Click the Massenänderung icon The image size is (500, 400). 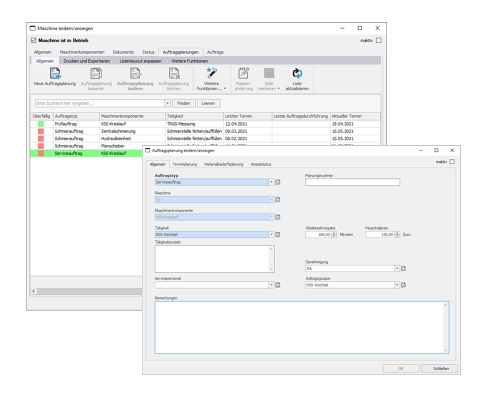(x=243, y=73)
